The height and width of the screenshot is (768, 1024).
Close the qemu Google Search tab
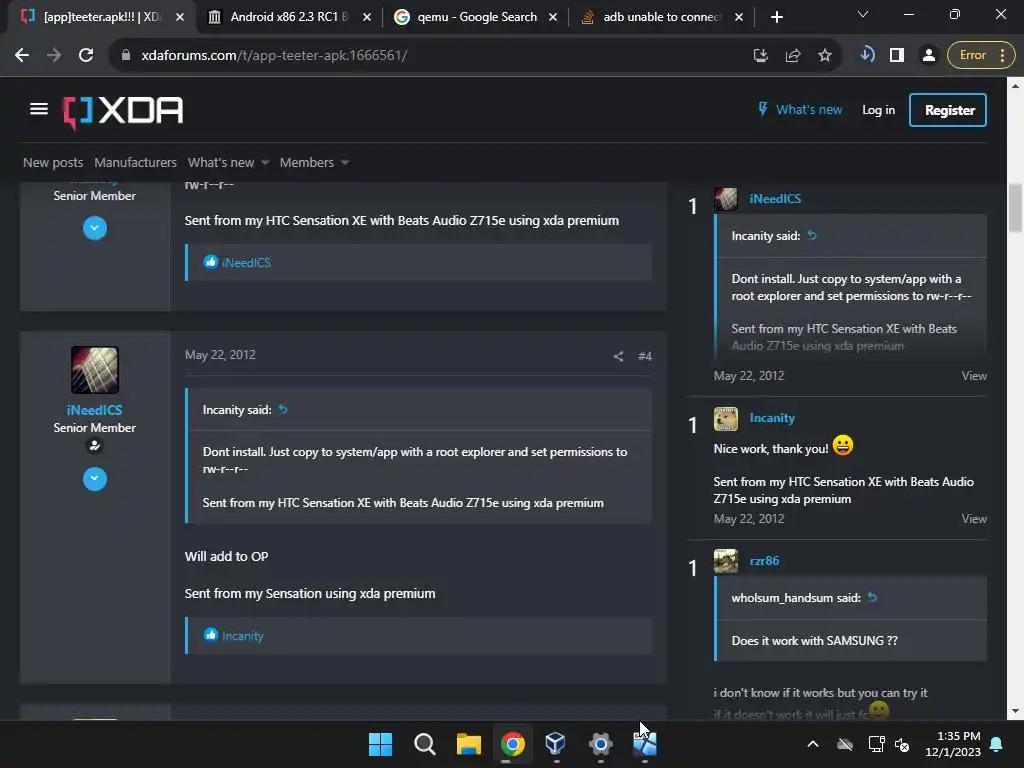click(553, 17)
